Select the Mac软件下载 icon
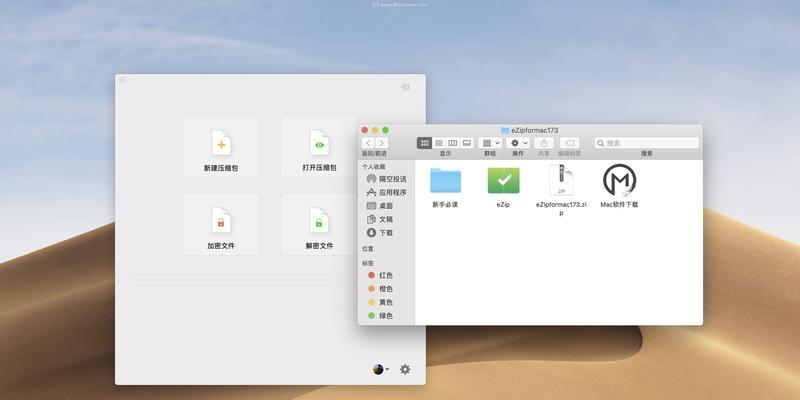Viewport: 800px width, 400px height. [619, 180]
